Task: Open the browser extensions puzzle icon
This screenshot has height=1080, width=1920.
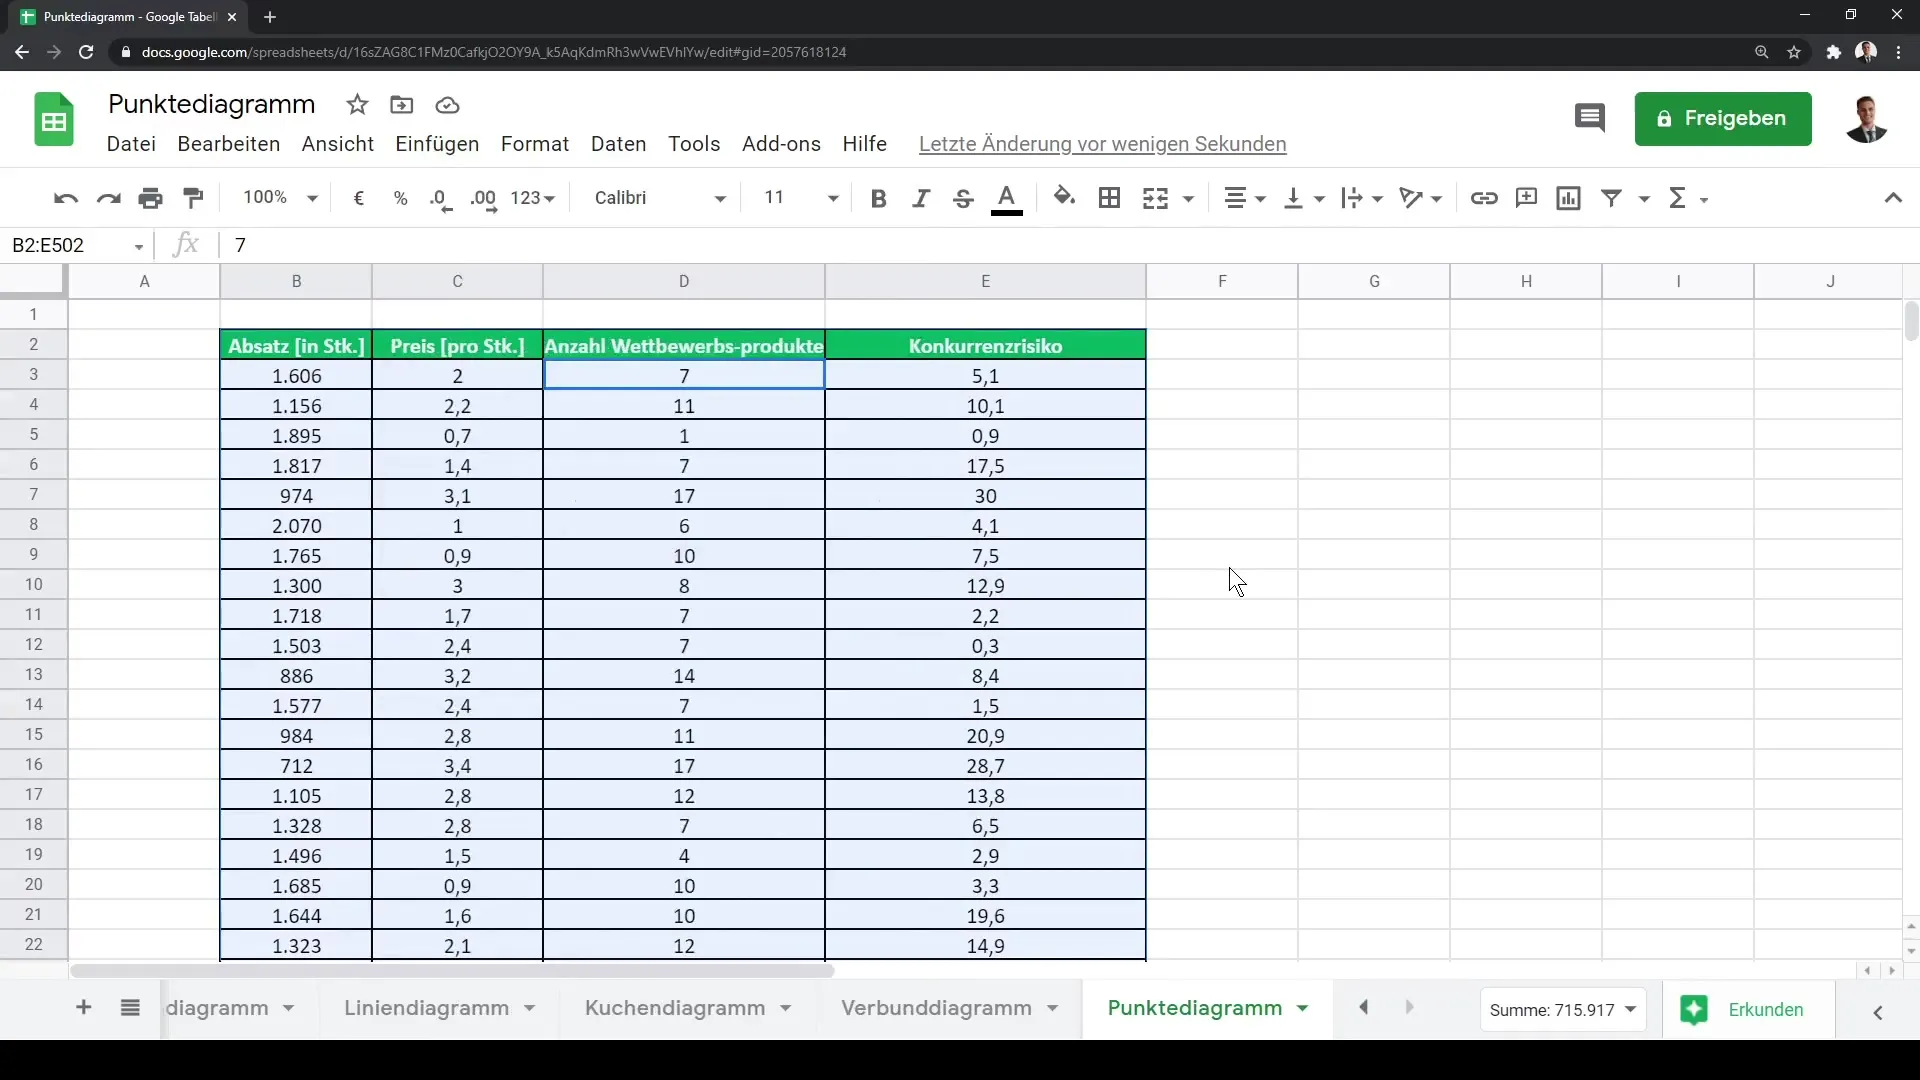Action: click(1833, 52)
